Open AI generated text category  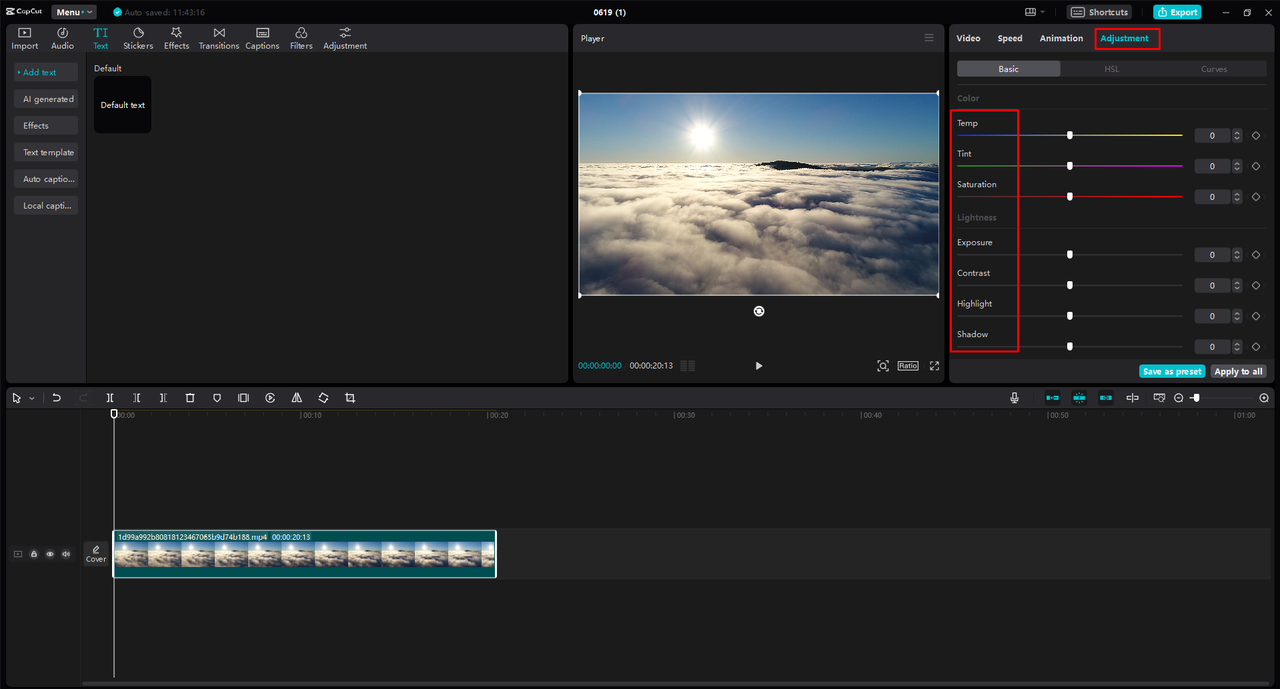click(x=46, y=99)
